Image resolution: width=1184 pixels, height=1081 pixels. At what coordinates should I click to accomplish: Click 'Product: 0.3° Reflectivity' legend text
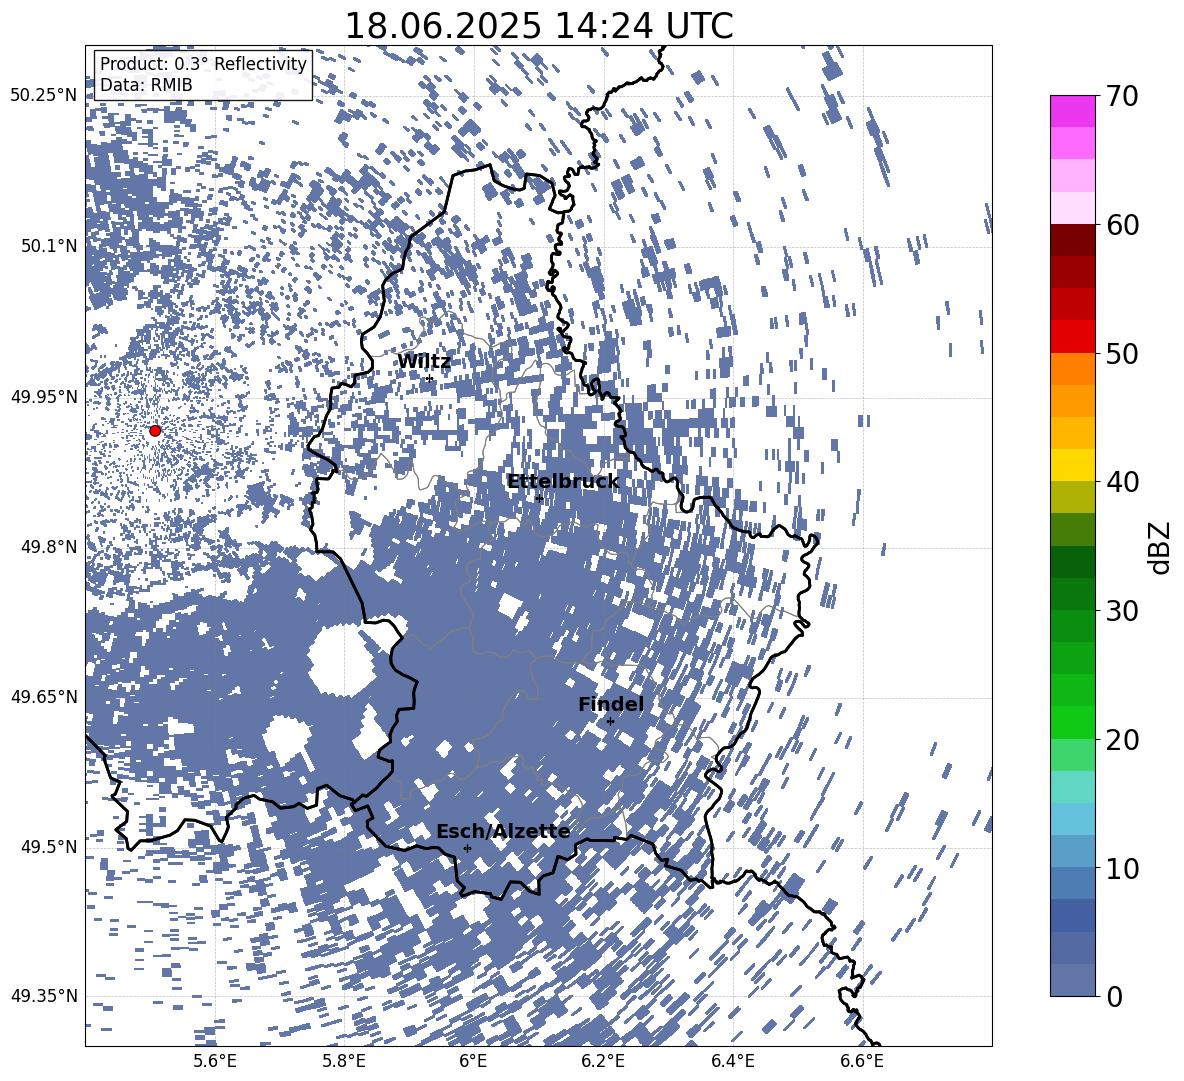click(x=203, y=63)
